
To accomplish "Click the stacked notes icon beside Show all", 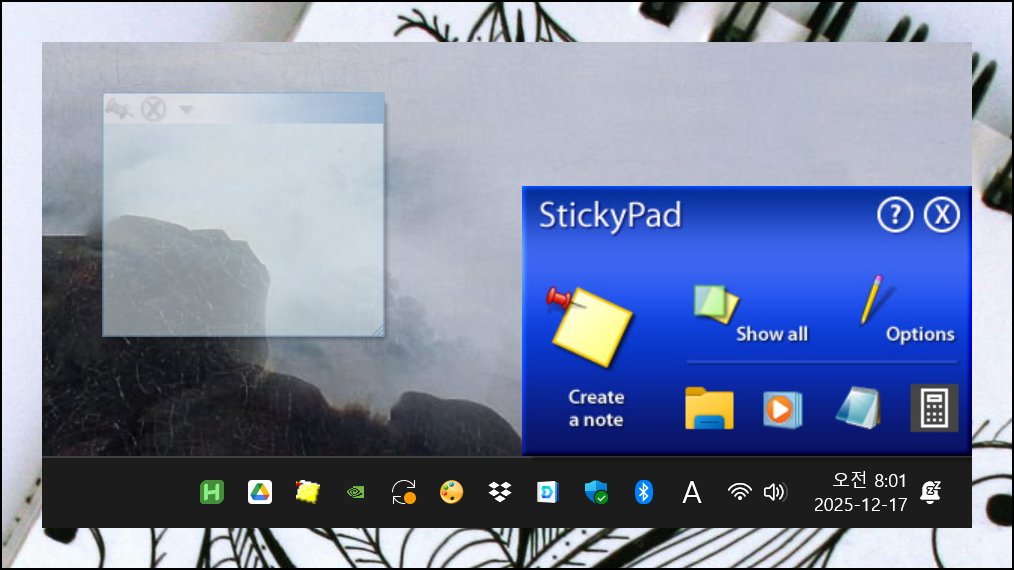I will click(715, 303).
